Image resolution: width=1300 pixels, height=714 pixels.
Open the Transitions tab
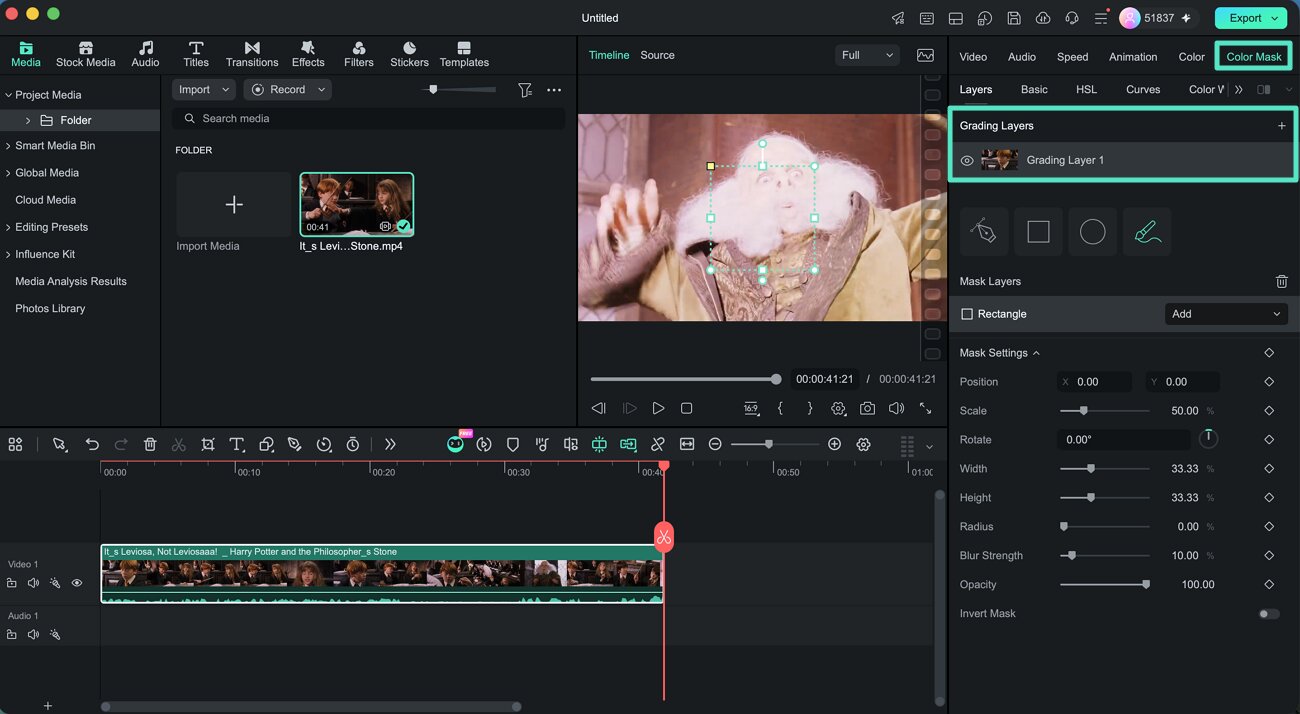point(252,55)
